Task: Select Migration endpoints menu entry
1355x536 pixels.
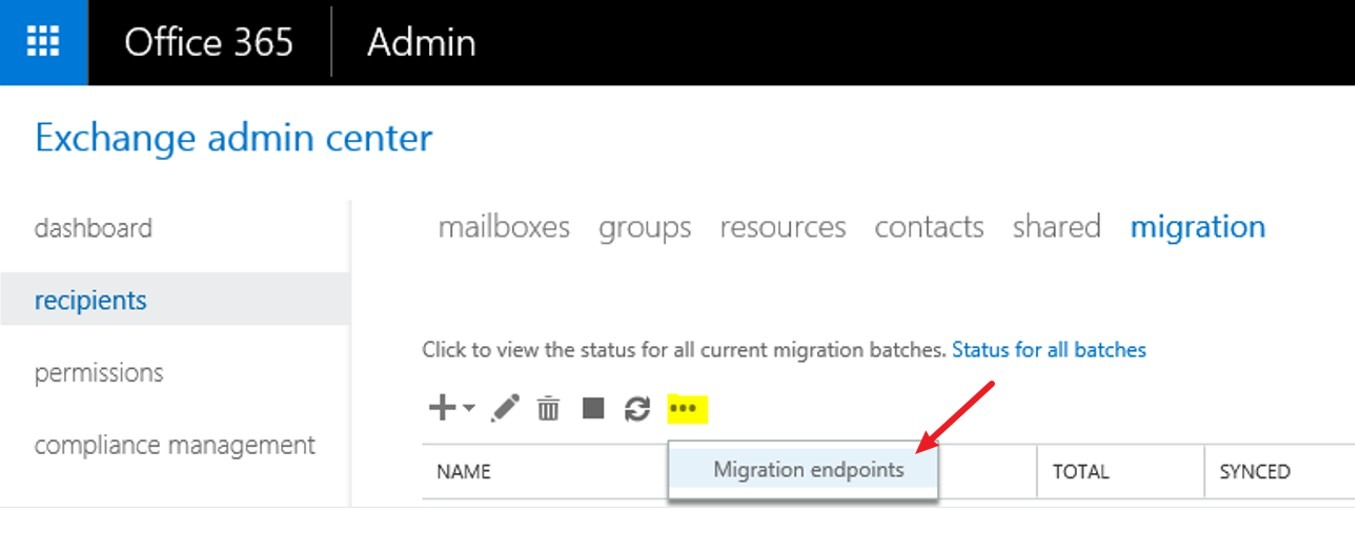Action: 803,470
